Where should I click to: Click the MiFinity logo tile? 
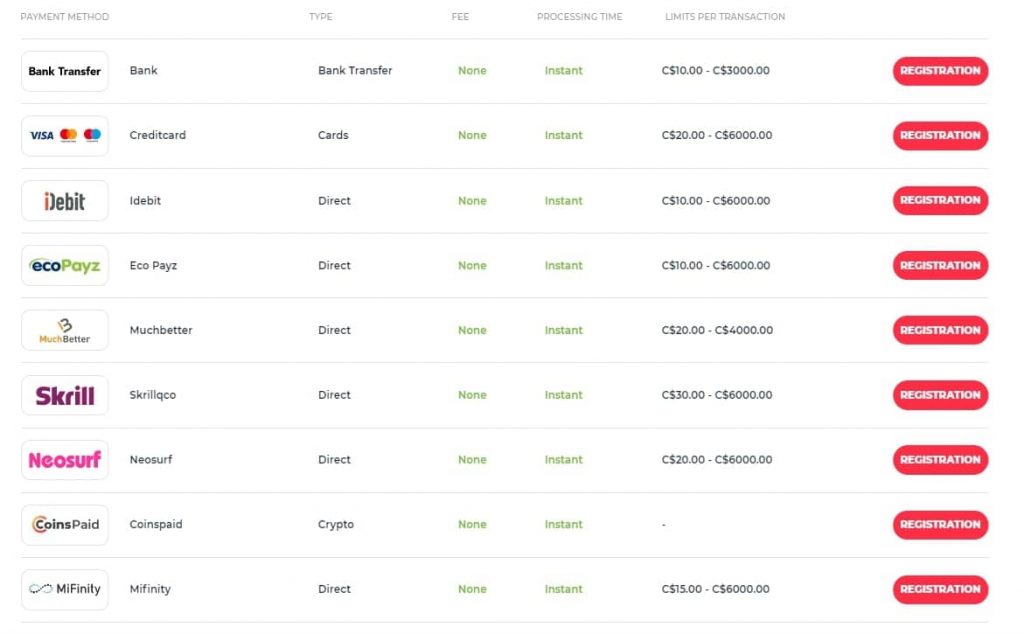(x=65, y=590)
